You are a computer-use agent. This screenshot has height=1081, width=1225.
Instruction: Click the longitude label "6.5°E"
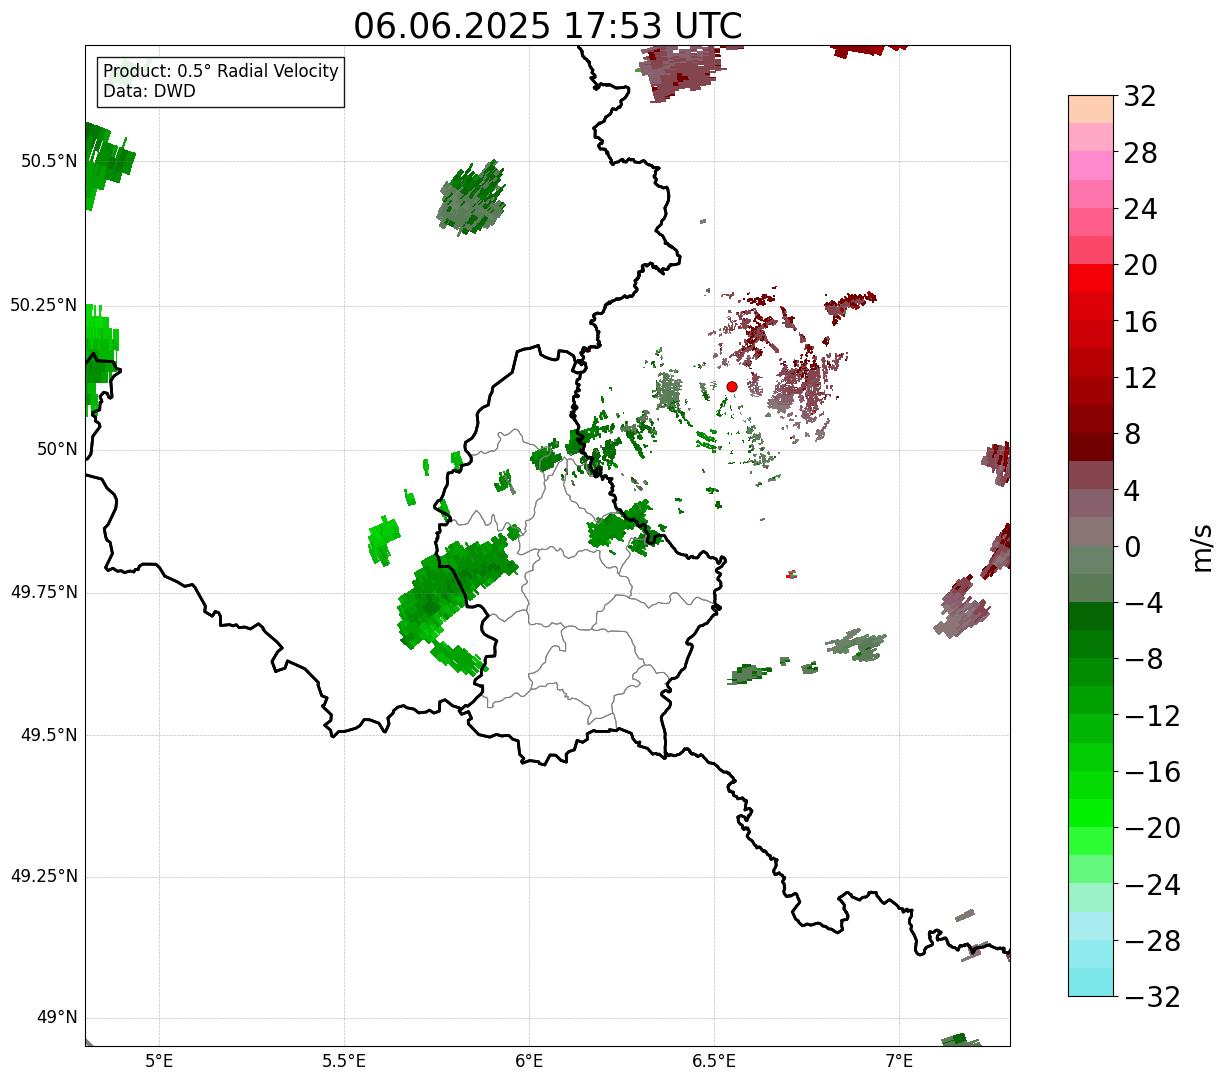point(714,1062)
